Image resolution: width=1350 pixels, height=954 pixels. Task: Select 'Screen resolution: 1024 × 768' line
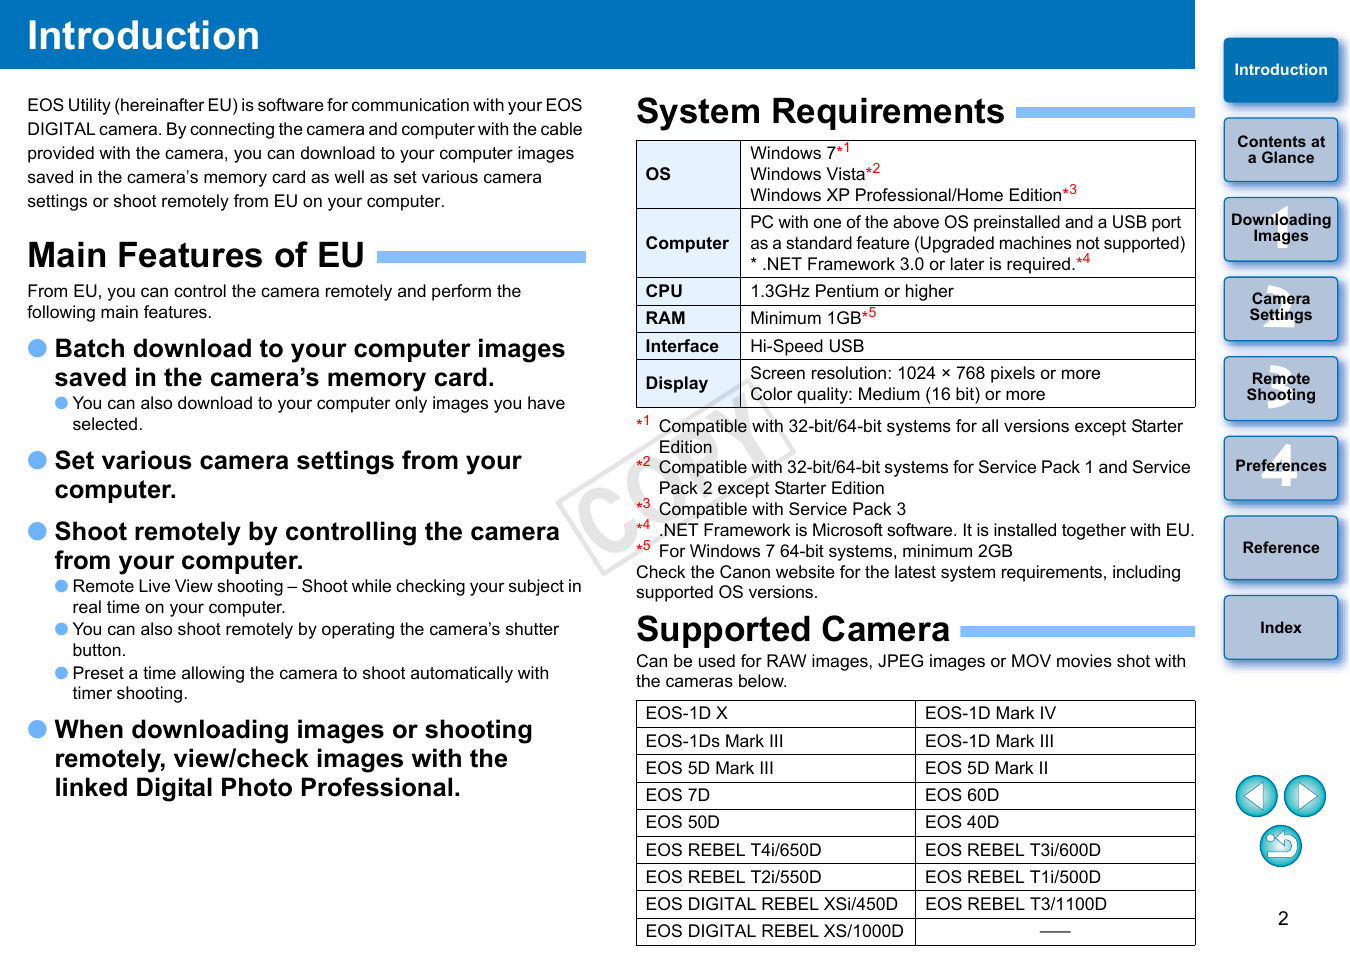coord(925,373)
